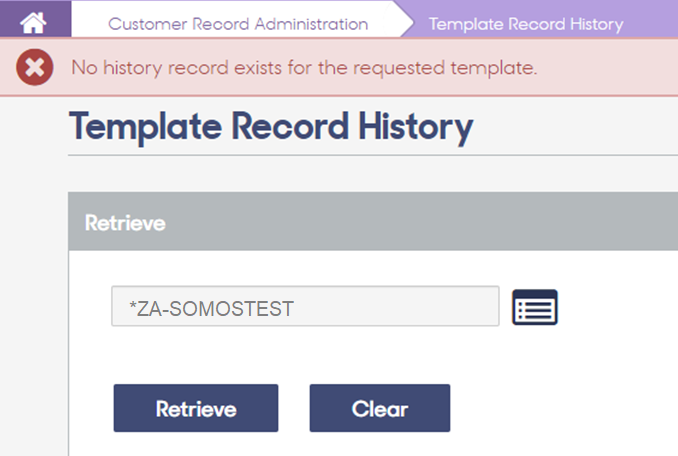Click the Retrieve button
The width and height of the screenshot is (678, 456).
196,408
